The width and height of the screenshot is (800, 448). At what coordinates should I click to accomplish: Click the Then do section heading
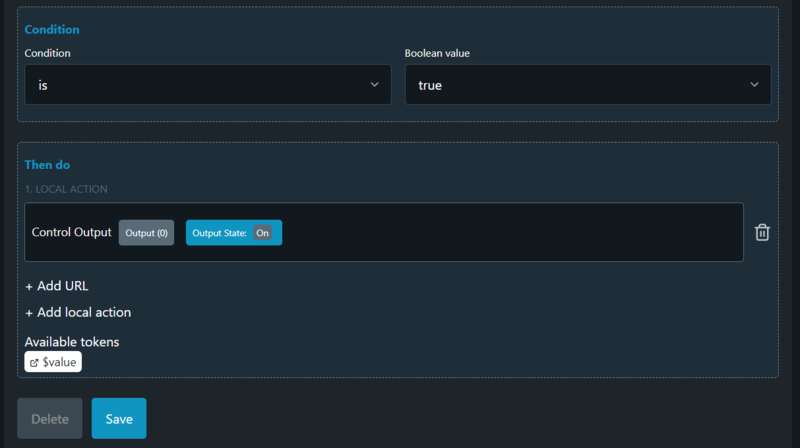47,165
